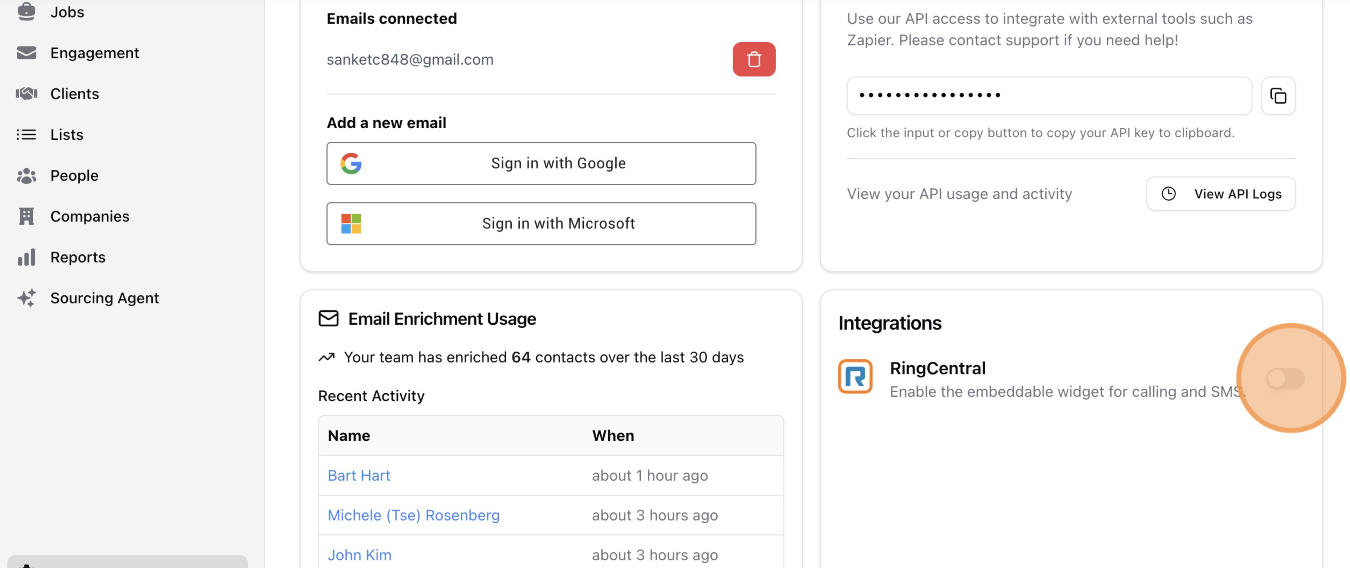Open Michele (Tse) Rosenberg link
Image resolution: width=1350 pixels, height=568 pixels.
click(x=414, y=516)
